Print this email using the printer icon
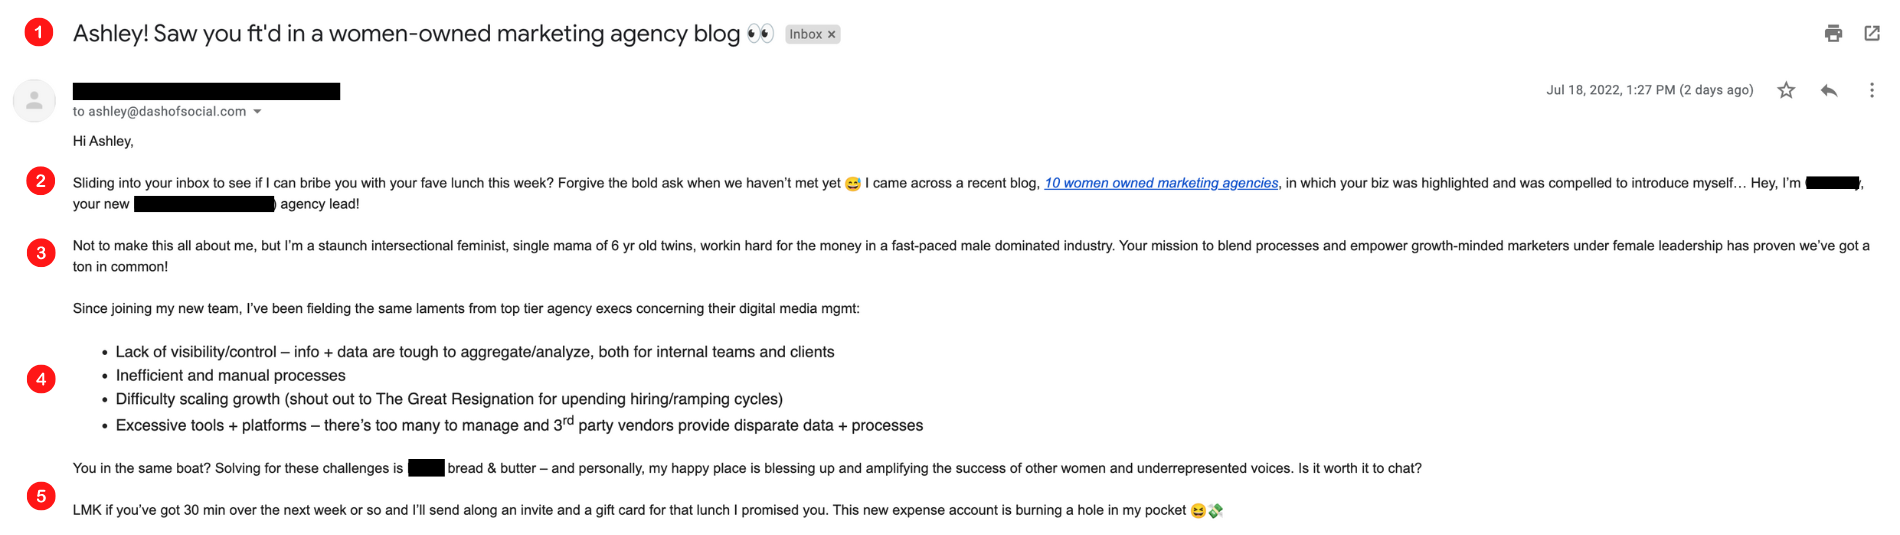Image resolution: width=1900 pixels, height=535 pixels. [x=1833, y=34]
